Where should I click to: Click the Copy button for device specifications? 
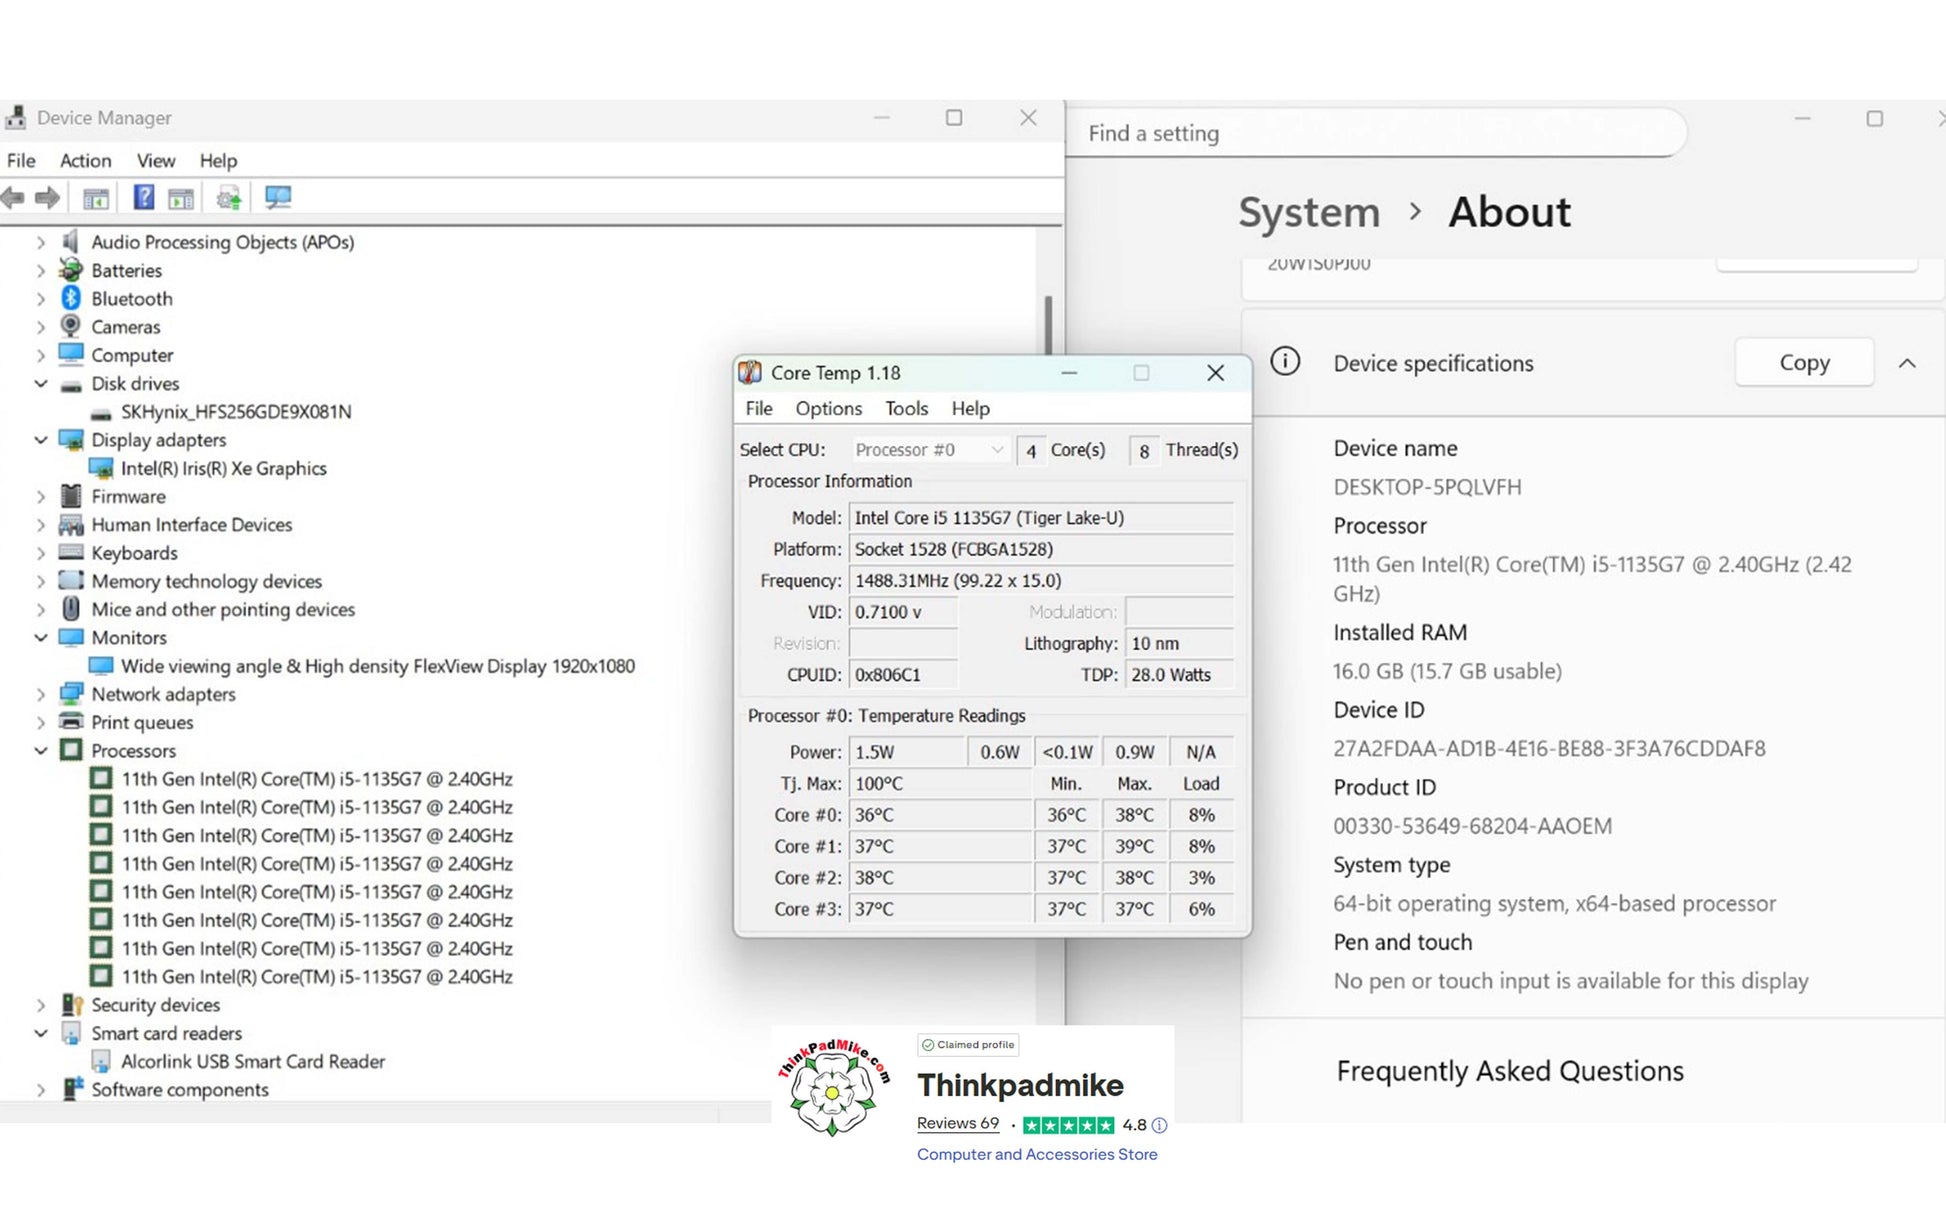(1804, 362)
